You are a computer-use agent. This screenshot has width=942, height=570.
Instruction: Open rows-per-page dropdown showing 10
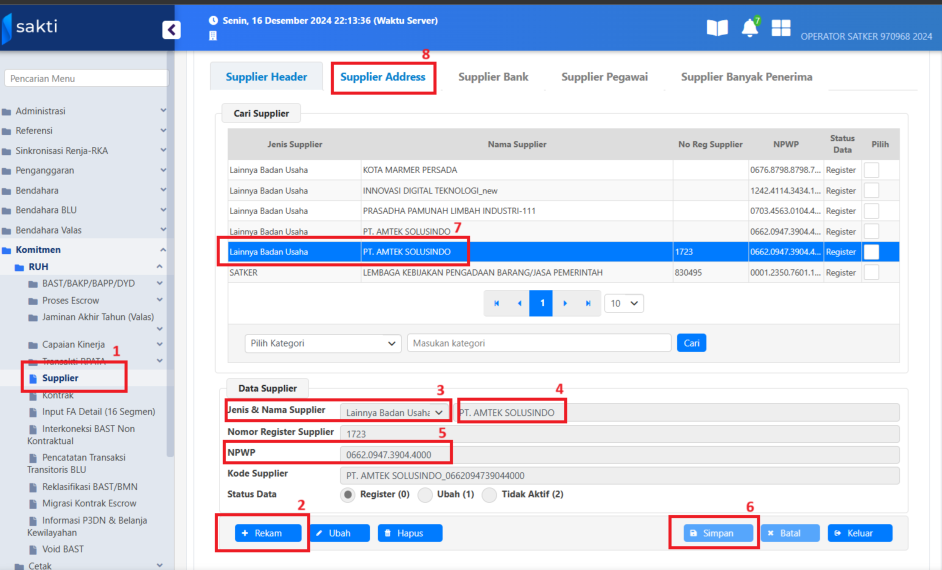pos(623,303)
